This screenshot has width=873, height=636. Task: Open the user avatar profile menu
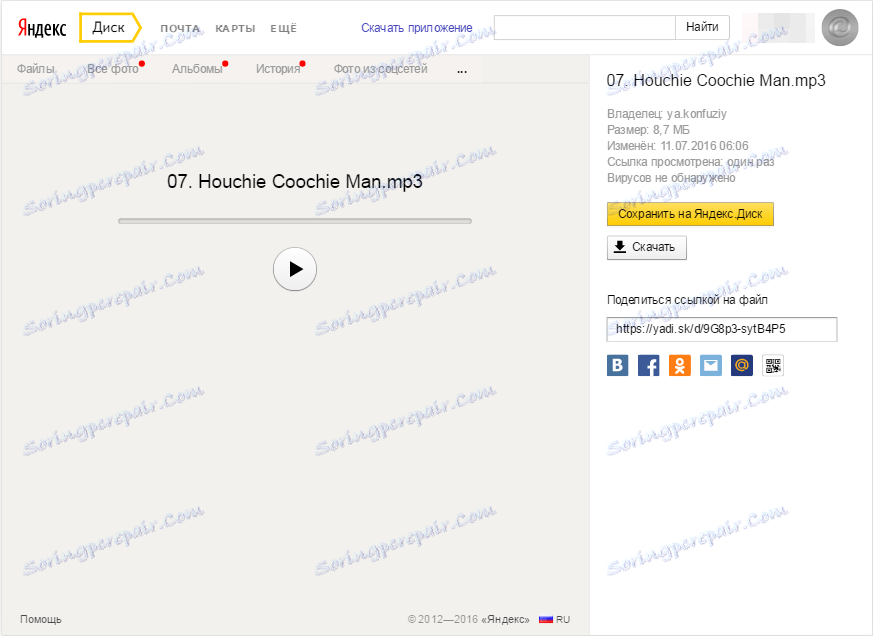click(840, 27)
